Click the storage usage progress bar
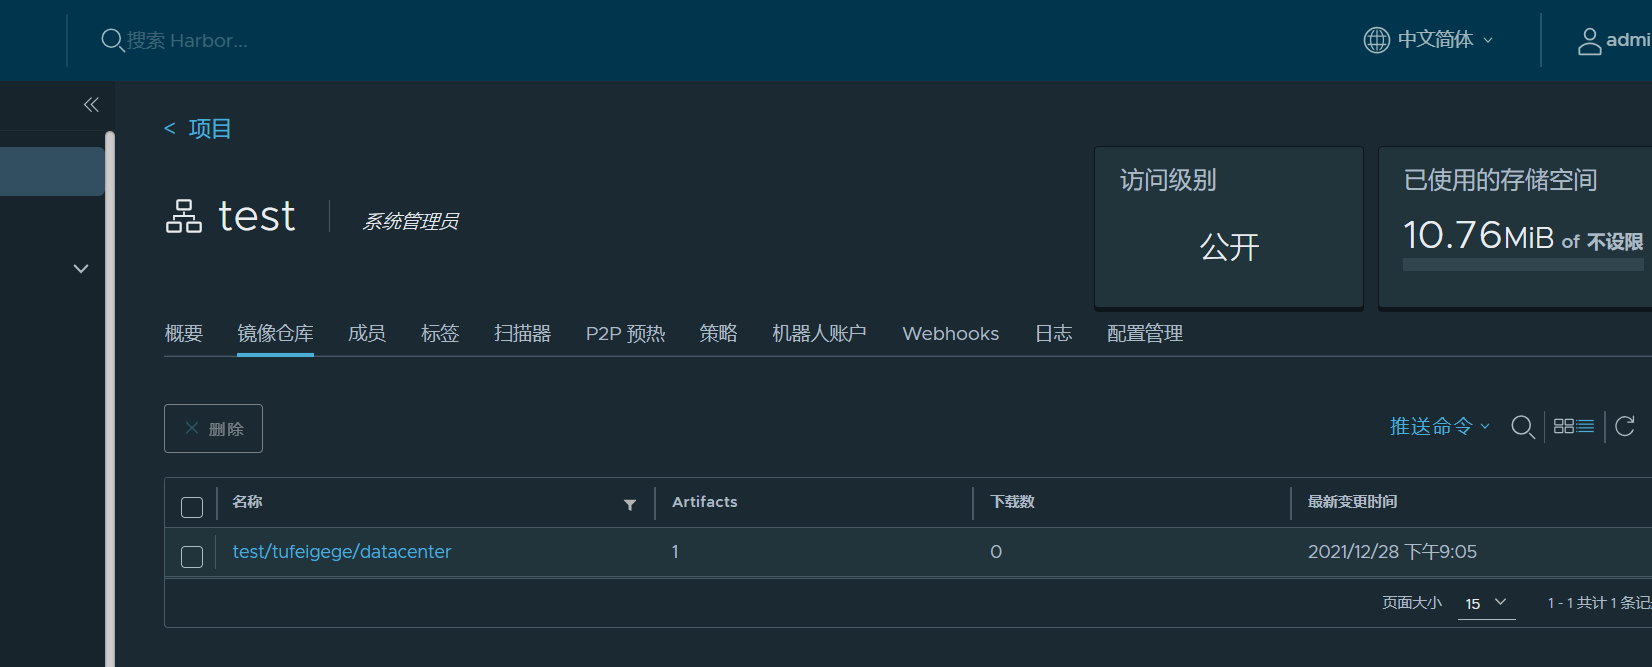The image size is (1652, 667). pos(1523,265)
